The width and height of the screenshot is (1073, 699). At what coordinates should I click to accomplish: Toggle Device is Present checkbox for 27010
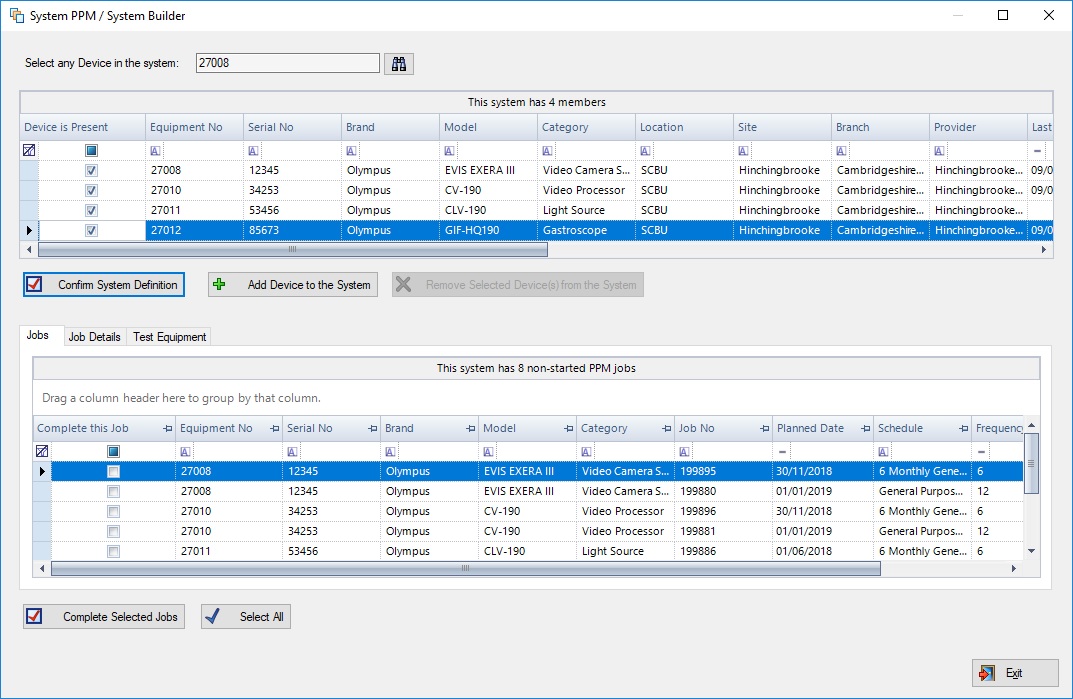click(91, 190)
